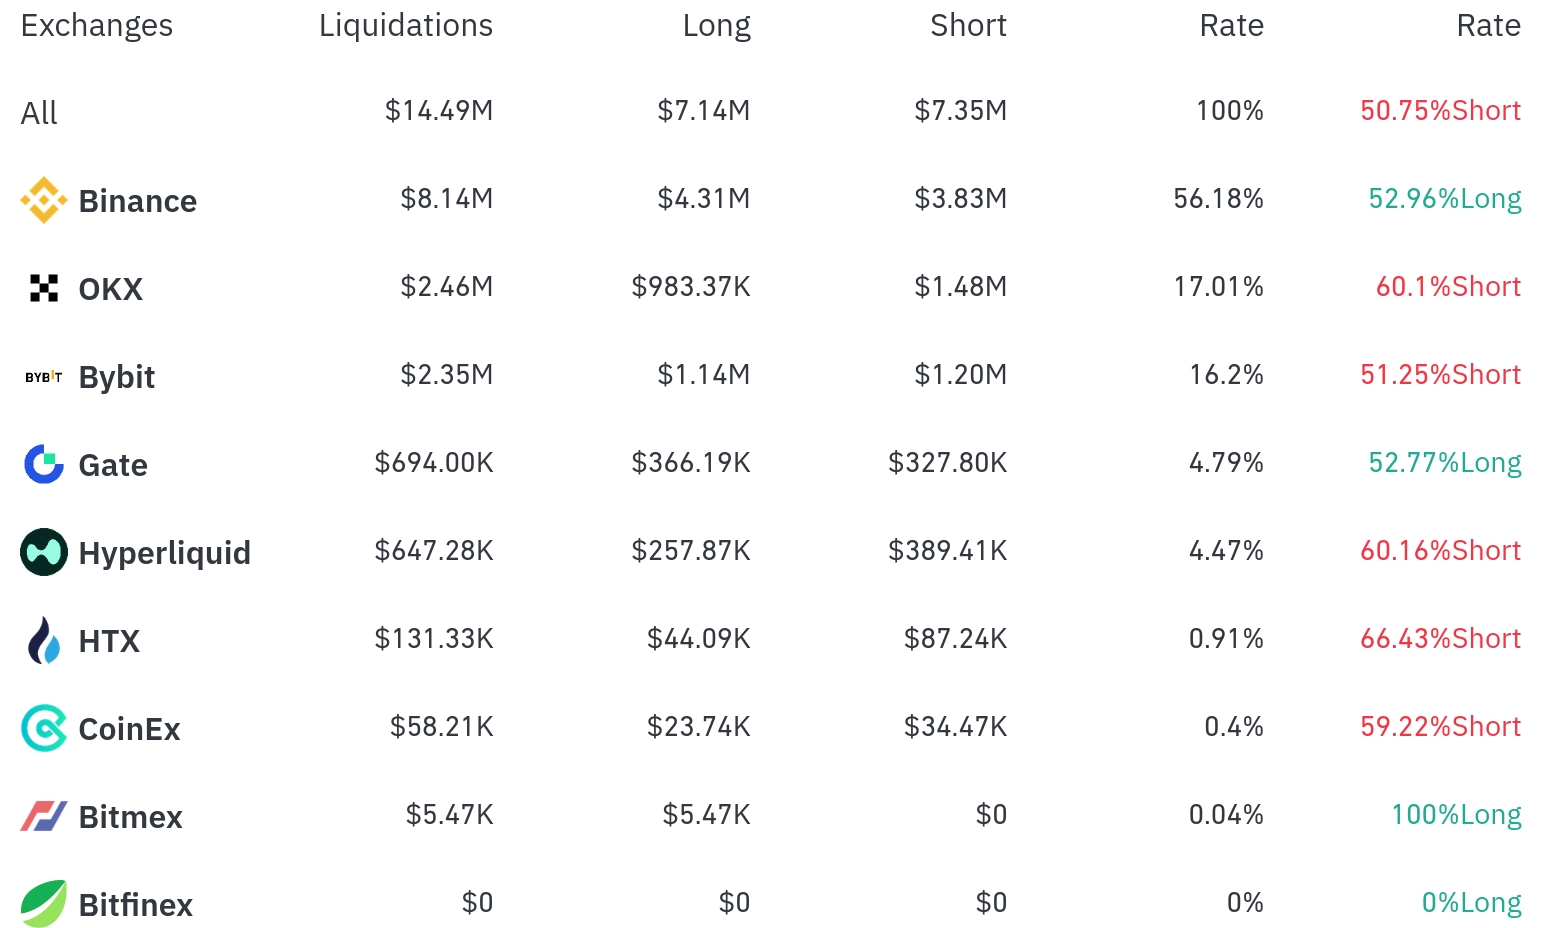
Task: Select the All exchanges row label
Action: click(39, 113)
